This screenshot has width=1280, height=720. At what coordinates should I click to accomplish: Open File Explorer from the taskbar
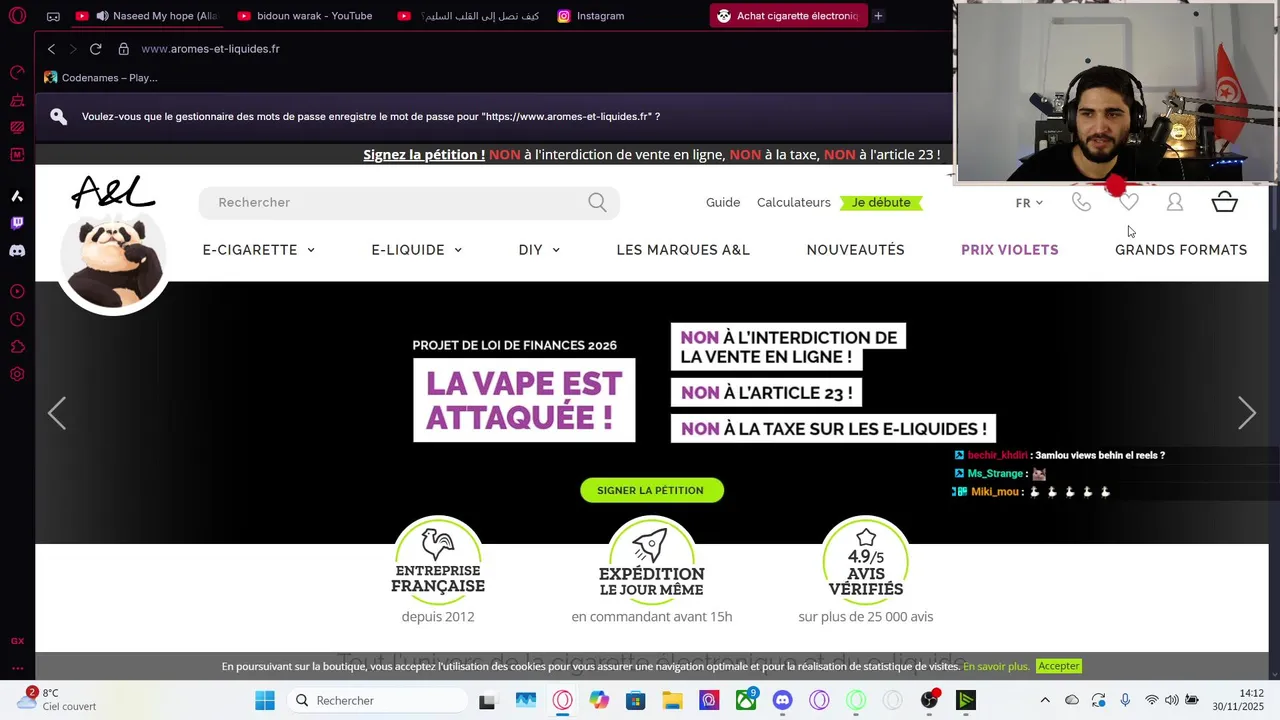coord(672,700)
